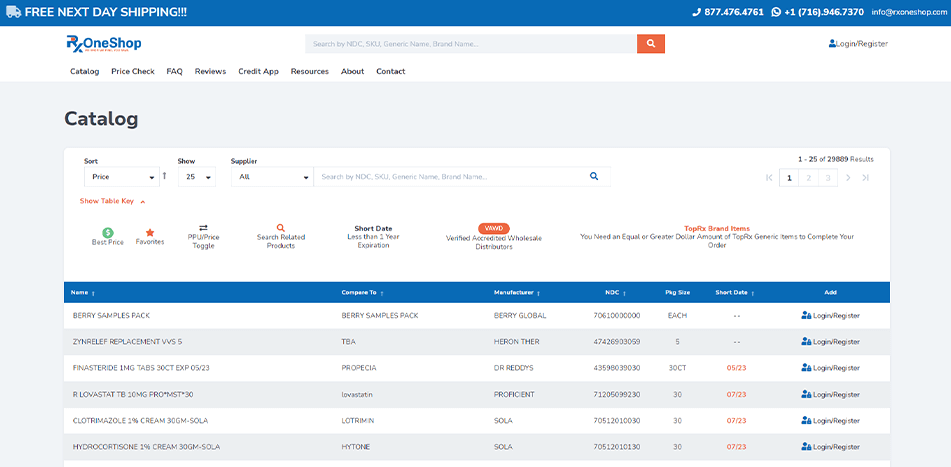Click Login/Register for R LOVASTAT row
The height and width of the screenshot is (467, 951).
coord(830,394)
